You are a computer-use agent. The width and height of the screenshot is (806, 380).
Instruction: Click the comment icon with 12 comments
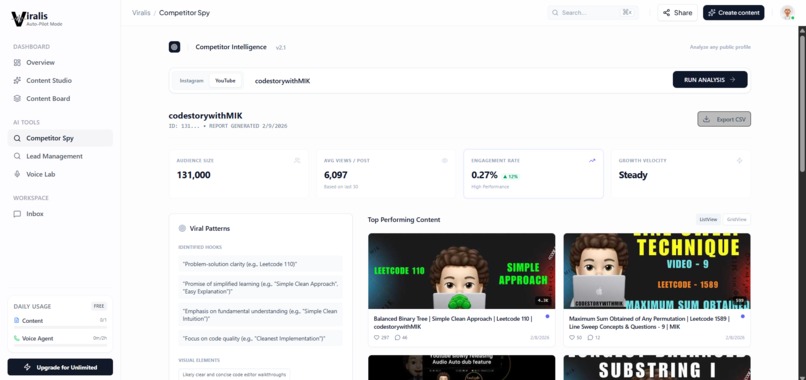[x=590, y=337]
